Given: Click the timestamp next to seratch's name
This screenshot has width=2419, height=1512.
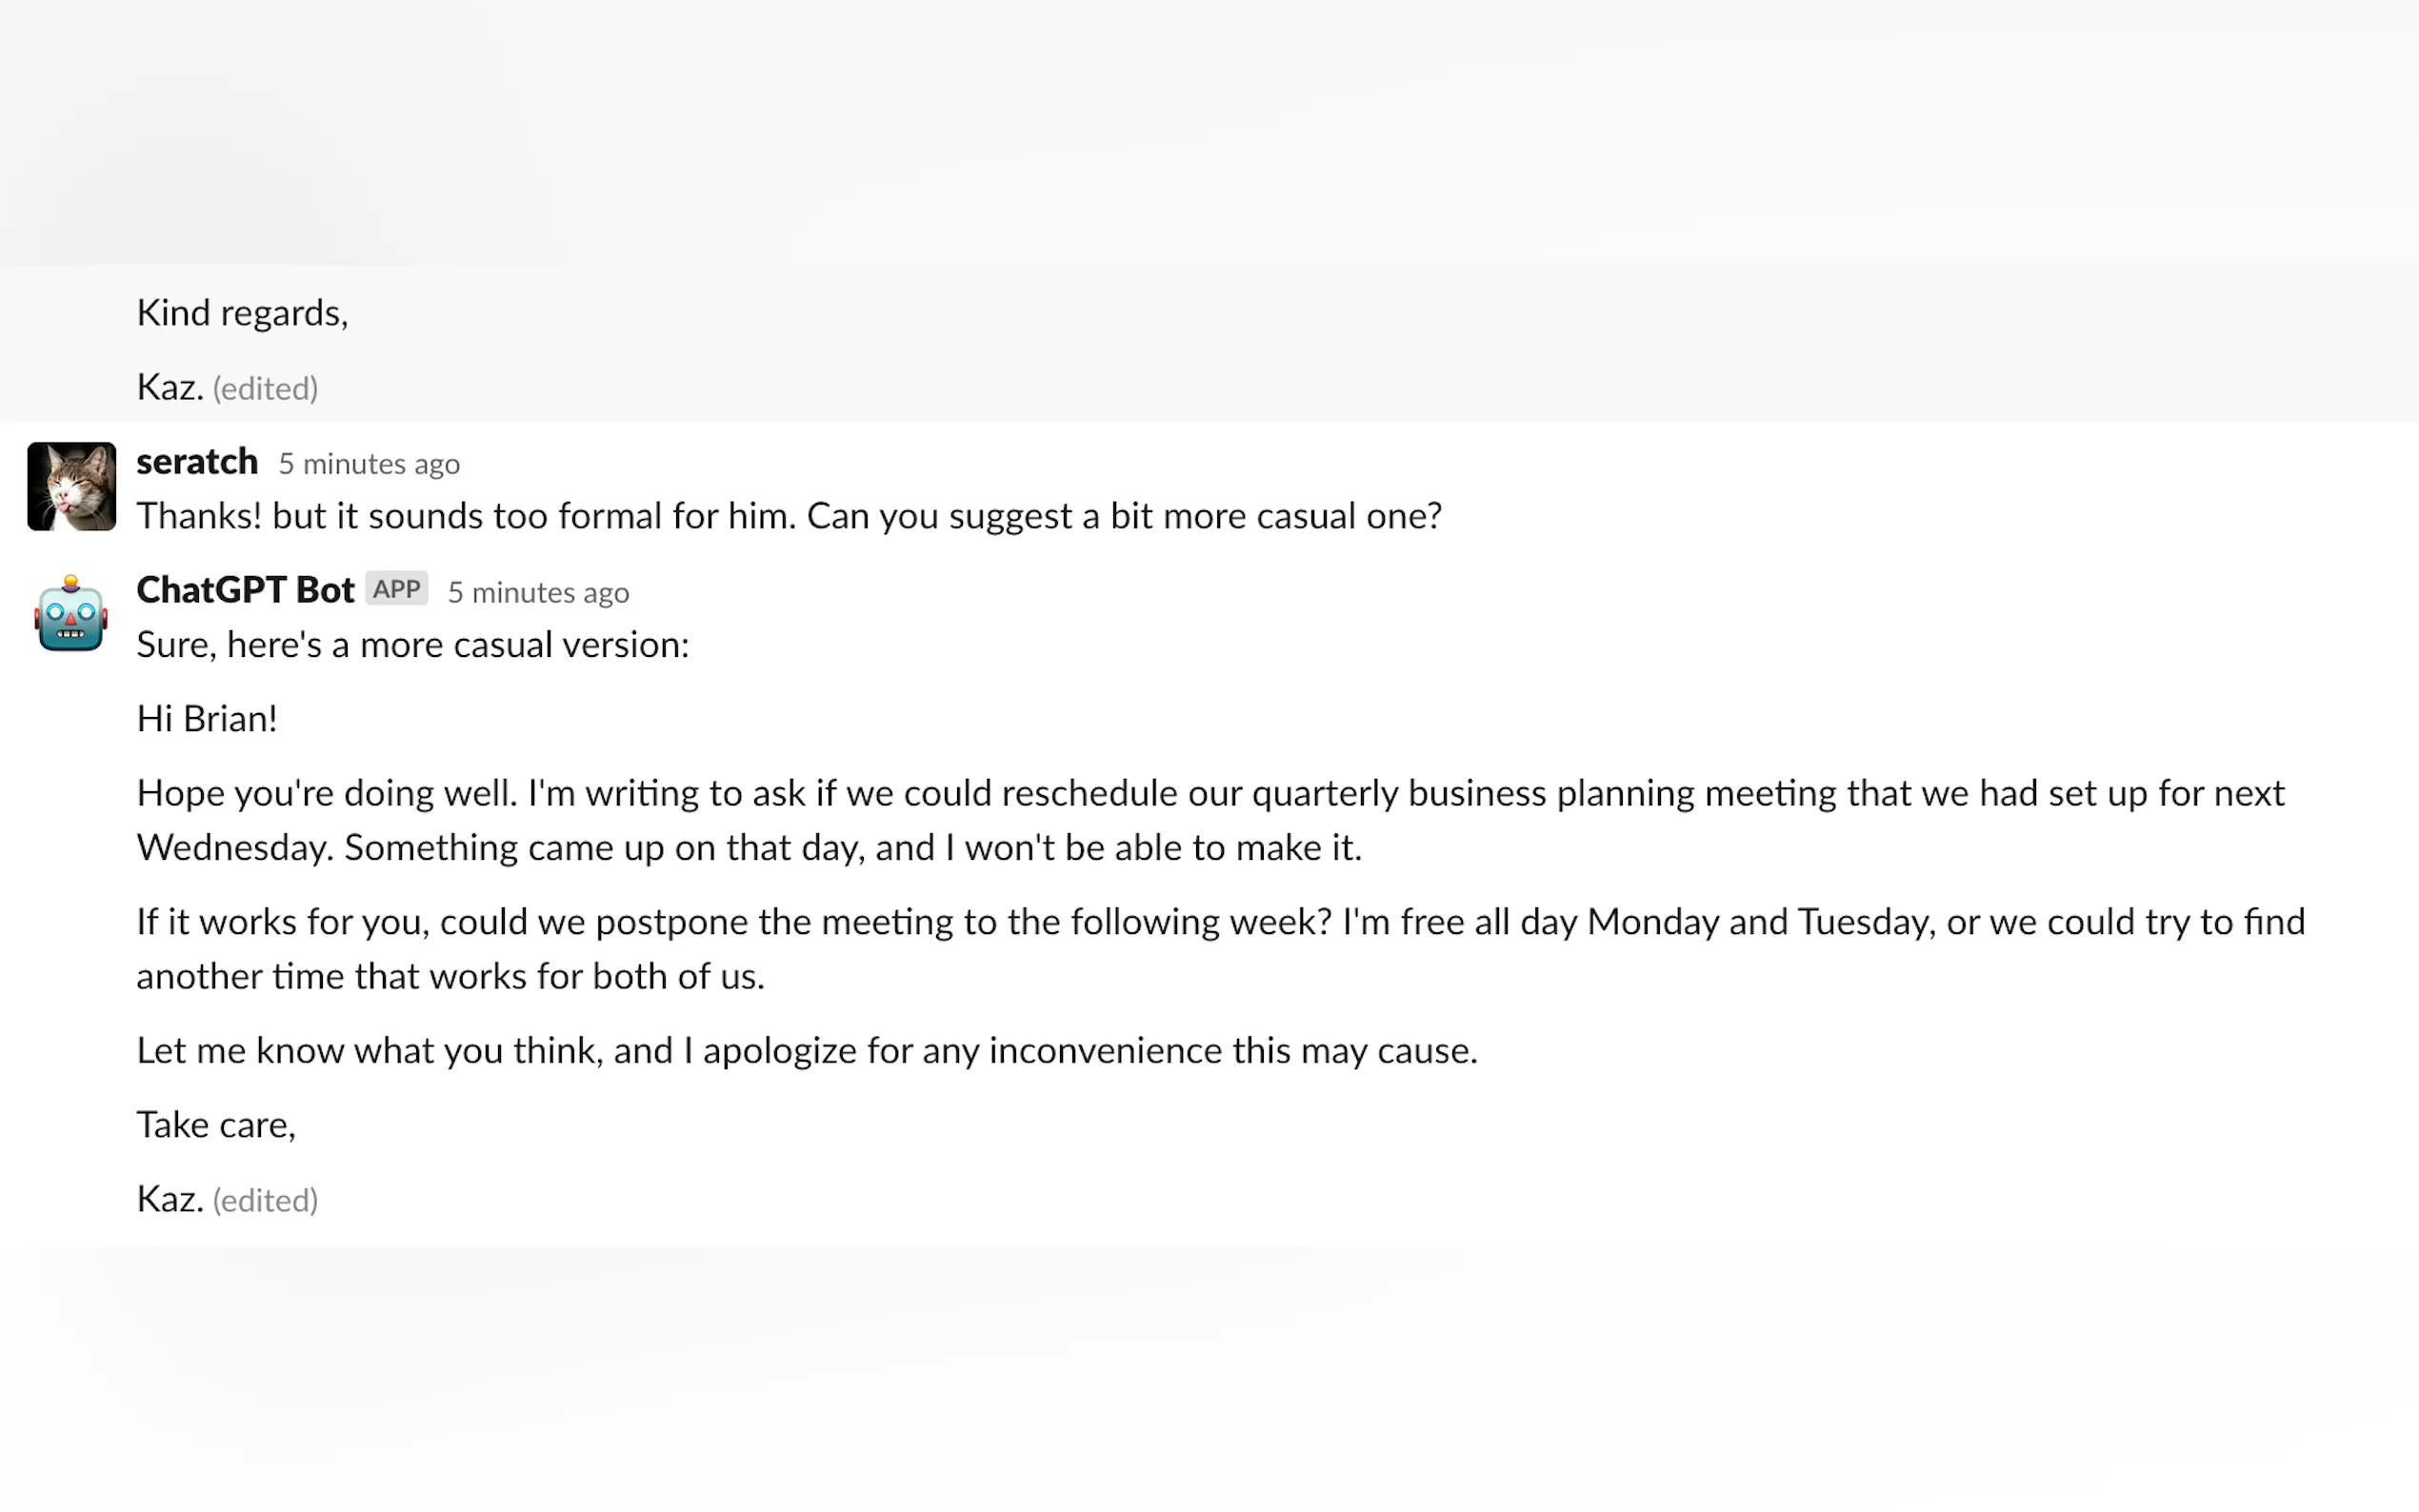Looking at the screenshot, I should tap(369, 464).
